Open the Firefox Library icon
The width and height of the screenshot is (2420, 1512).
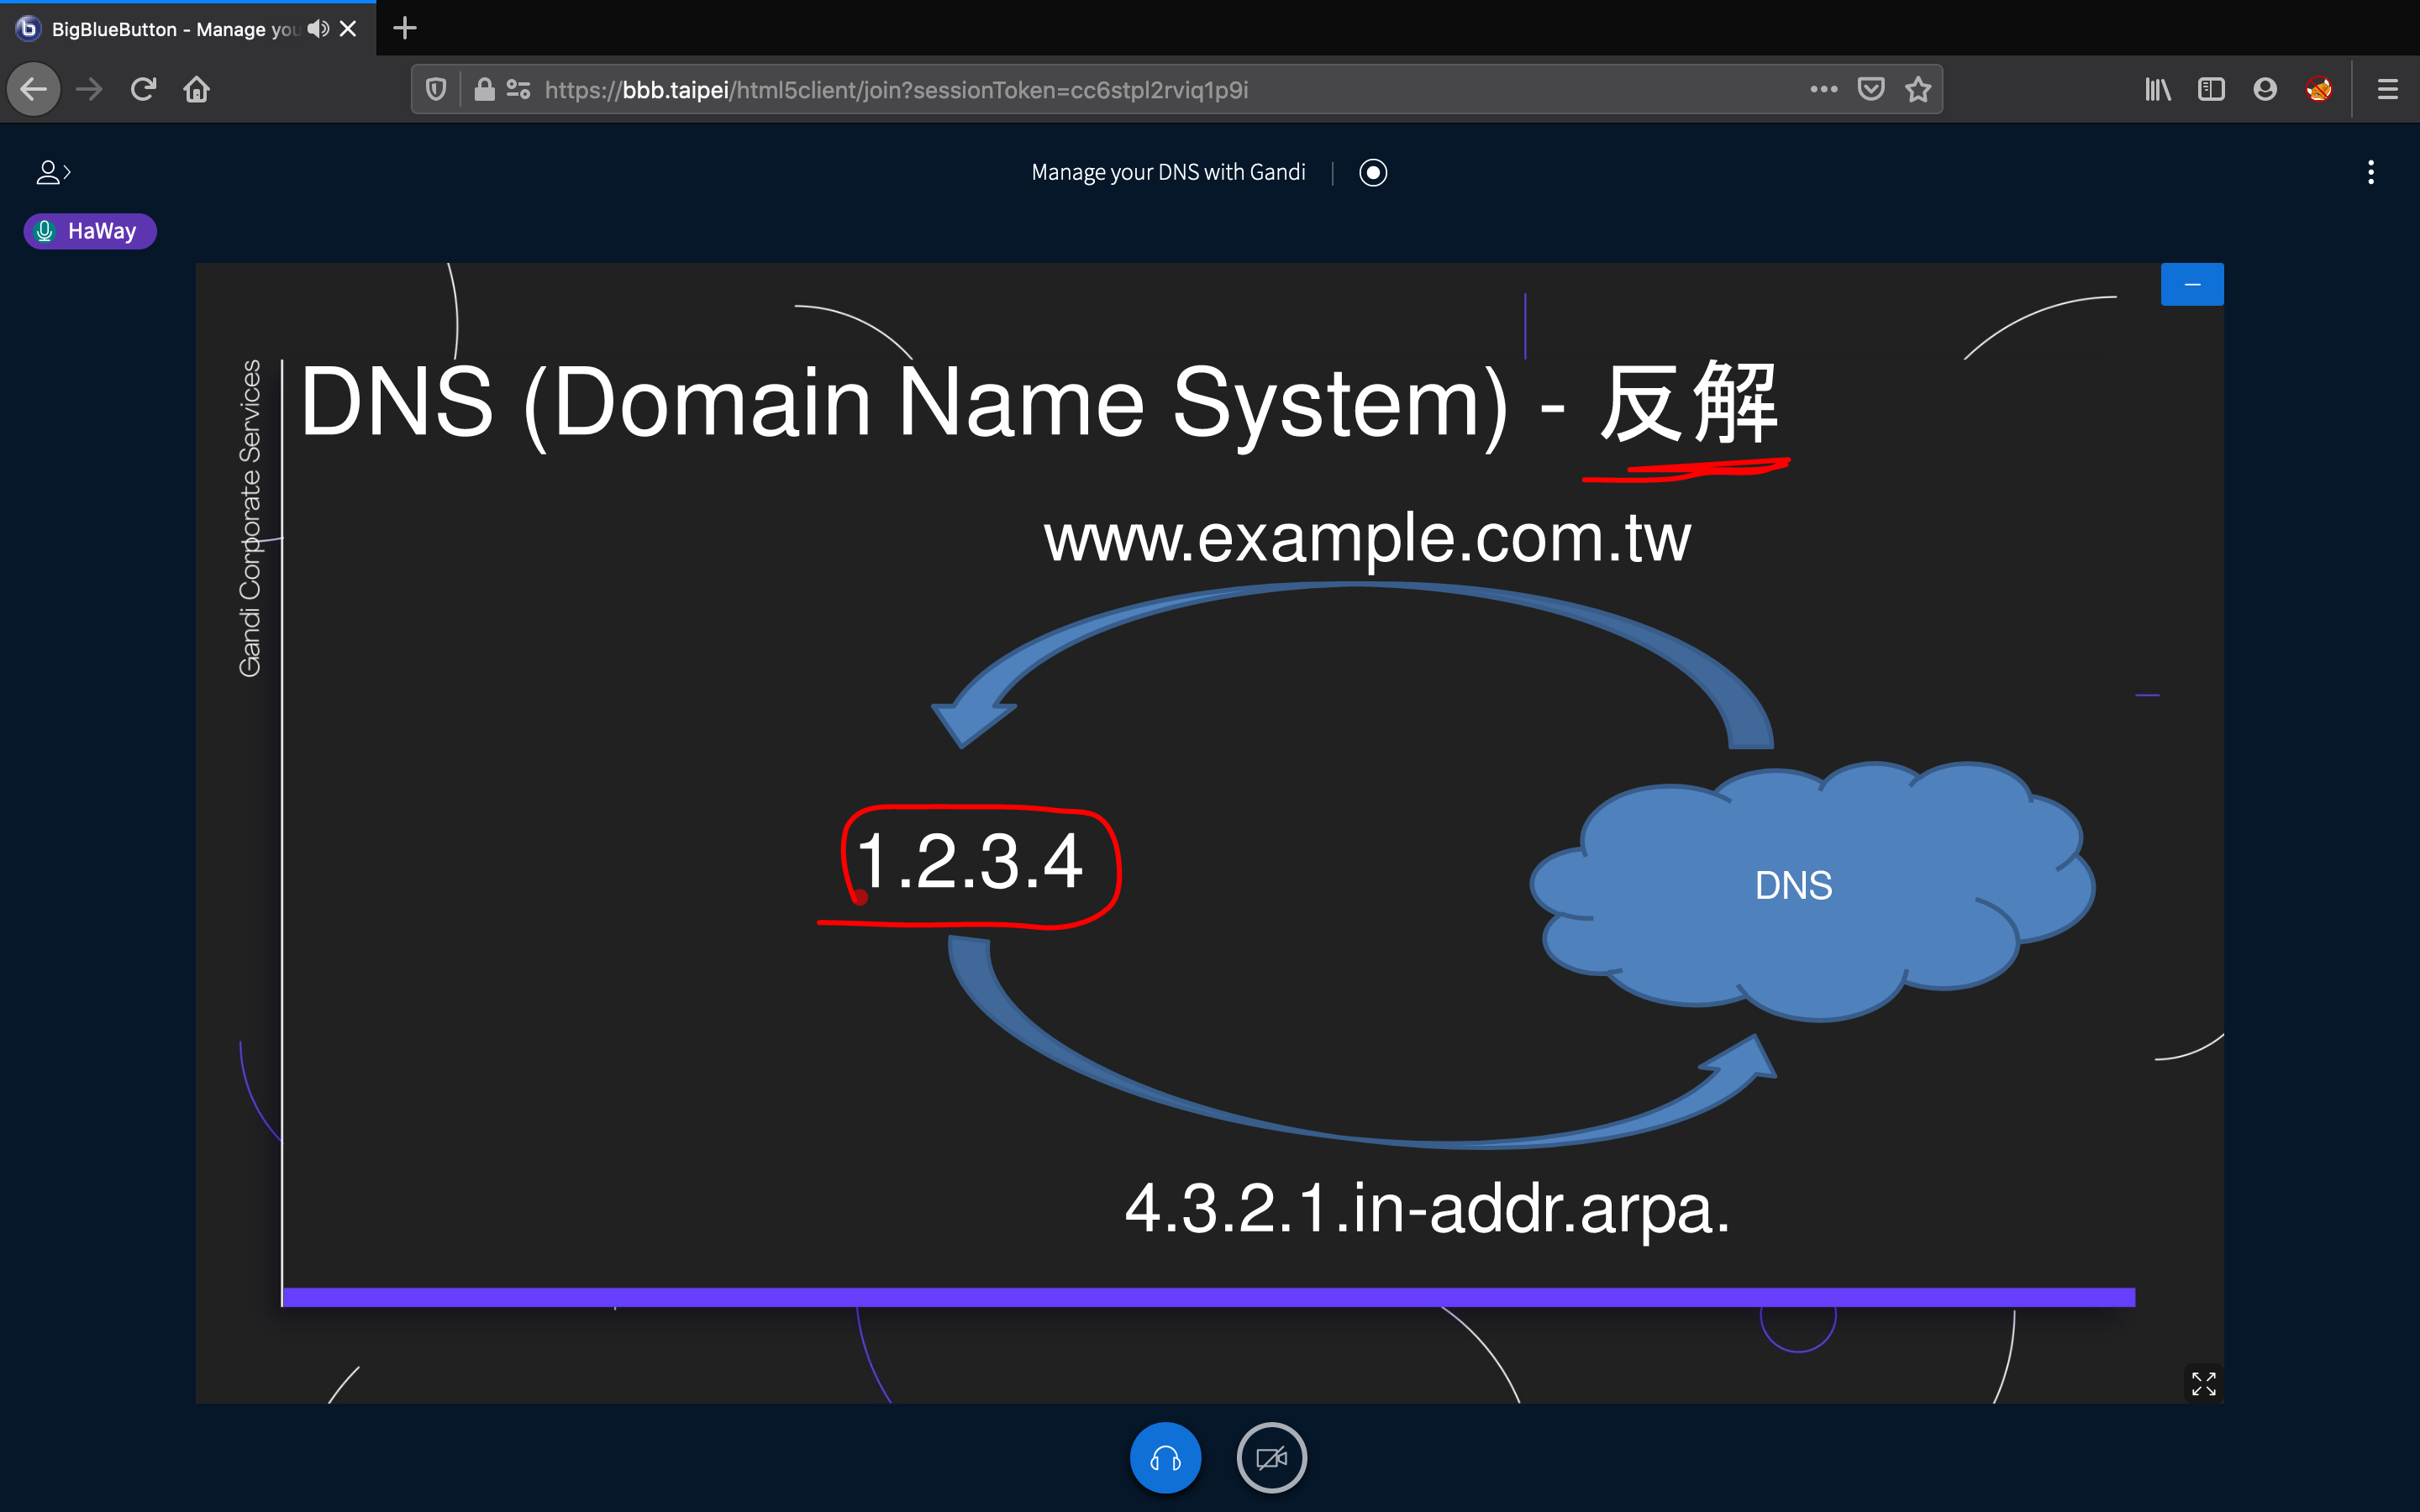[x=2157, y=89]
